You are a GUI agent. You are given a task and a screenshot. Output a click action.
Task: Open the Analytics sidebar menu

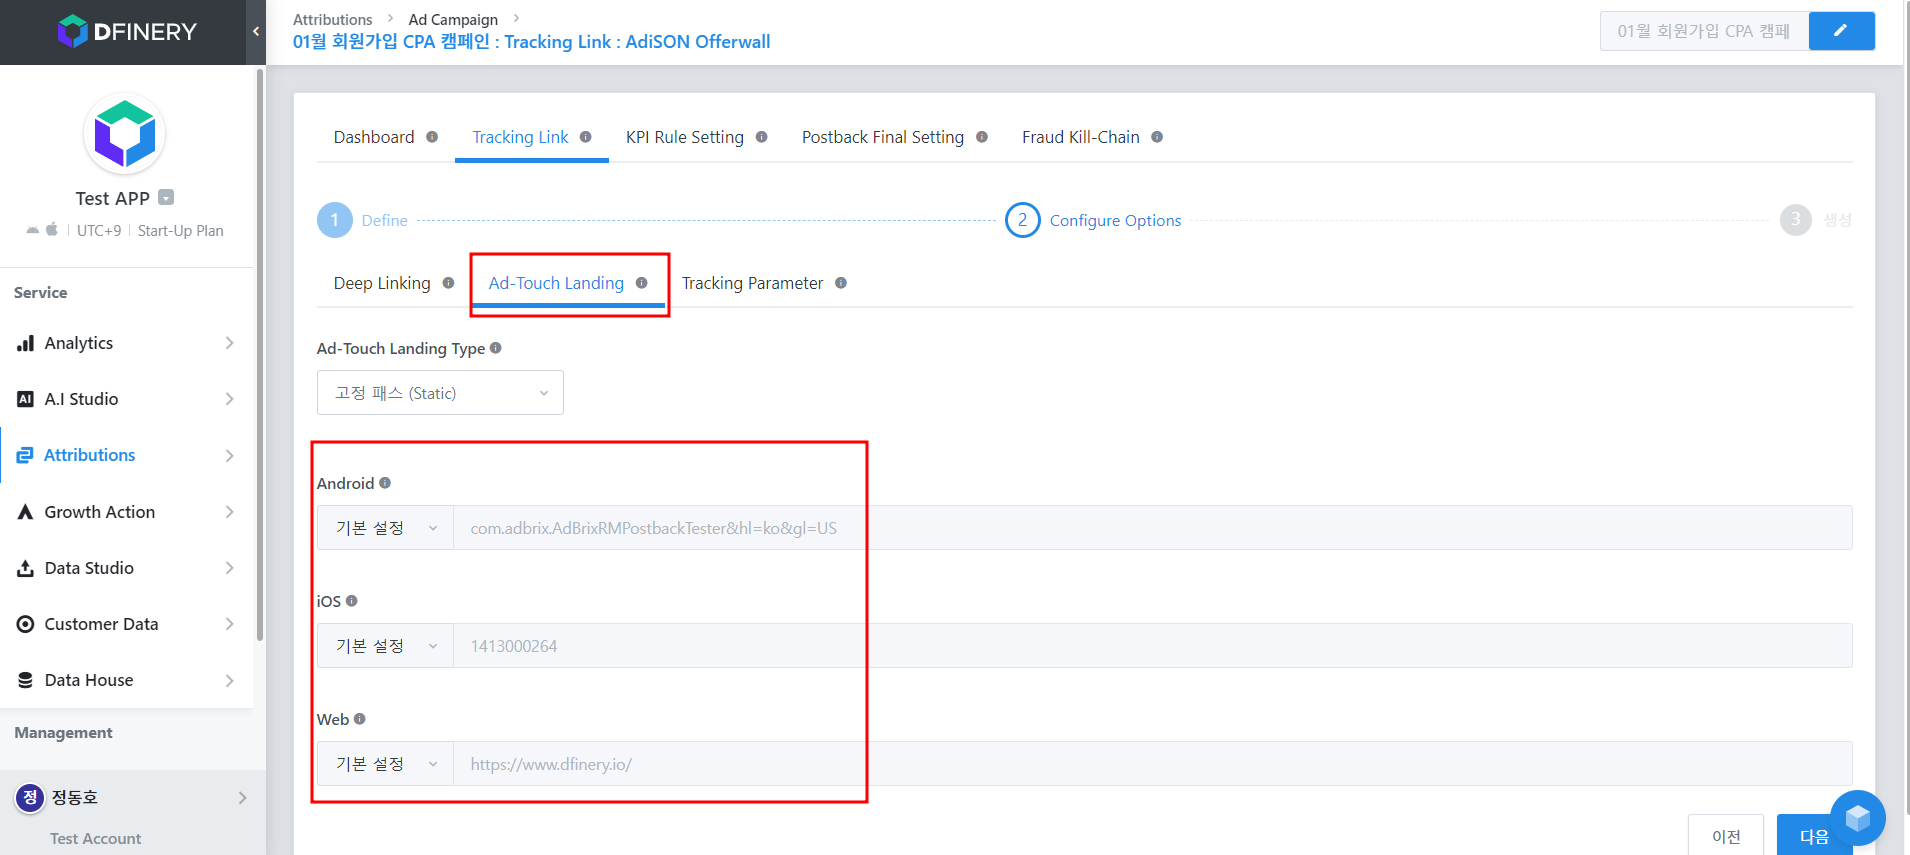126,343
